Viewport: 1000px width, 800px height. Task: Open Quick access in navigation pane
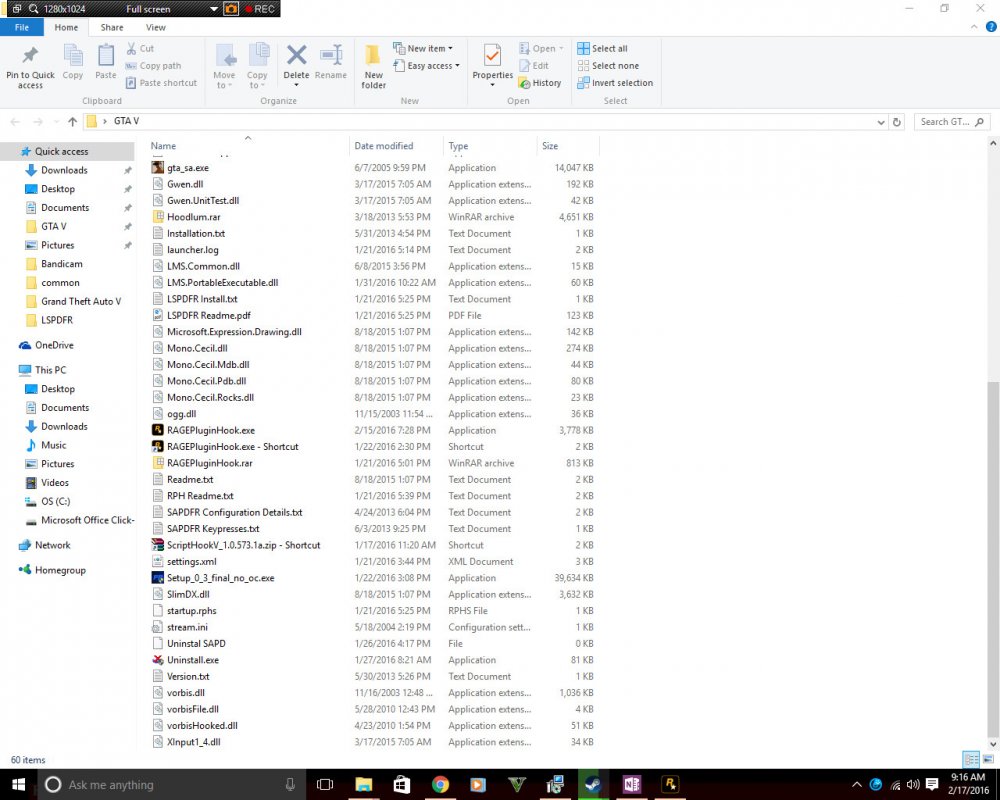pyautogui.click(x=61, y=152)
